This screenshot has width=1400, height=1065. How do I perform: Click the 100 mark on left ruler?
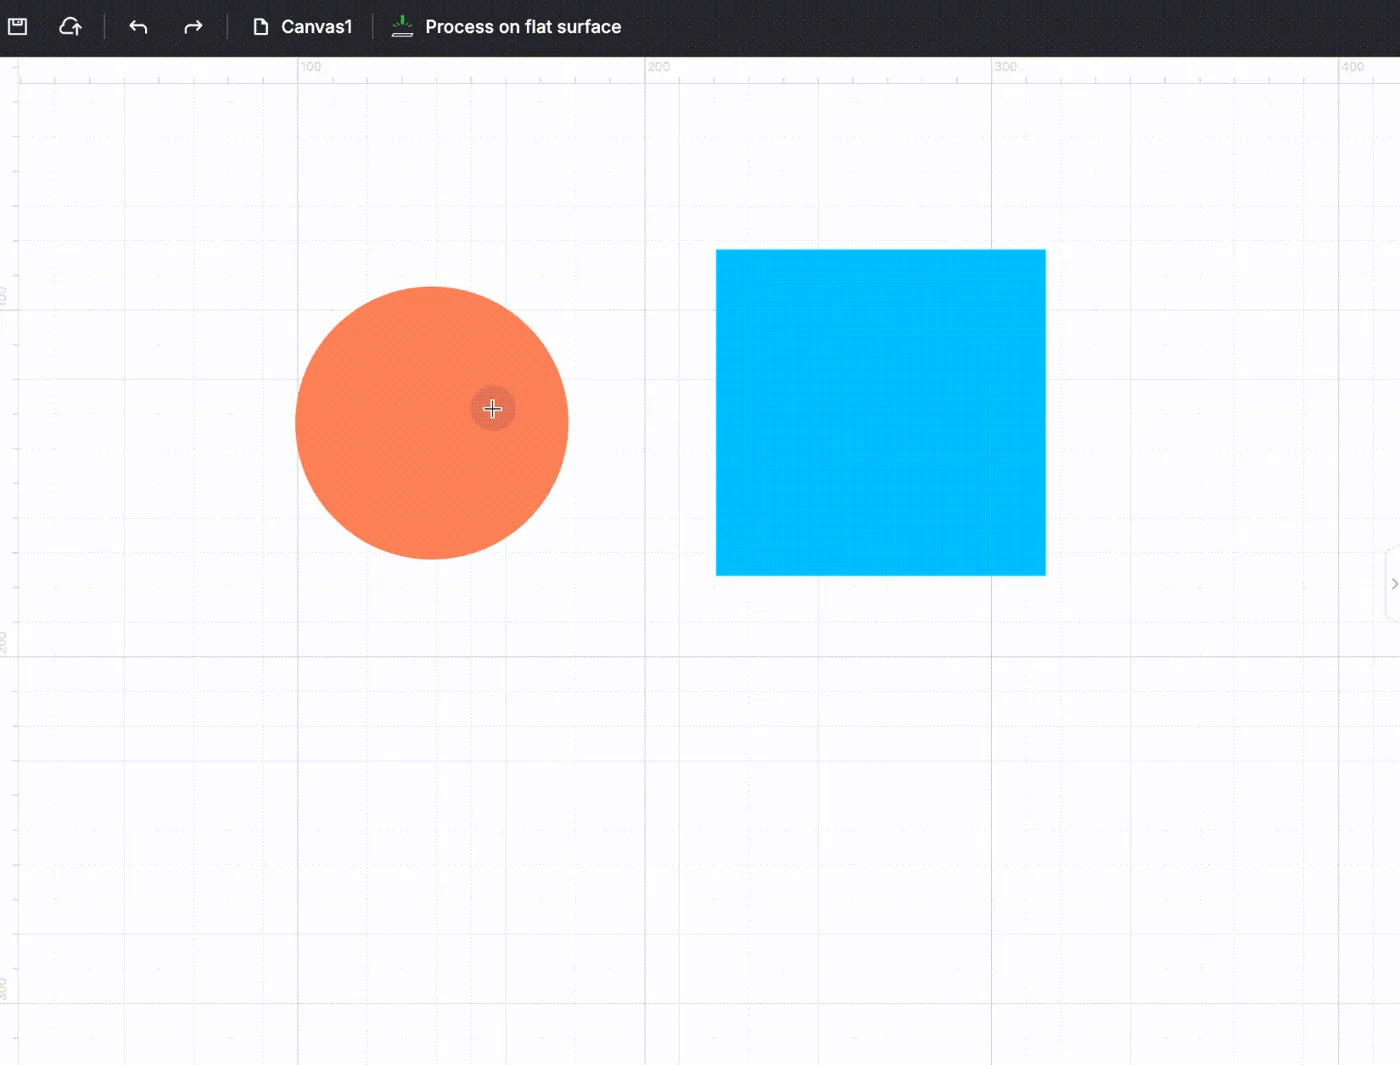tap(4, 296)
